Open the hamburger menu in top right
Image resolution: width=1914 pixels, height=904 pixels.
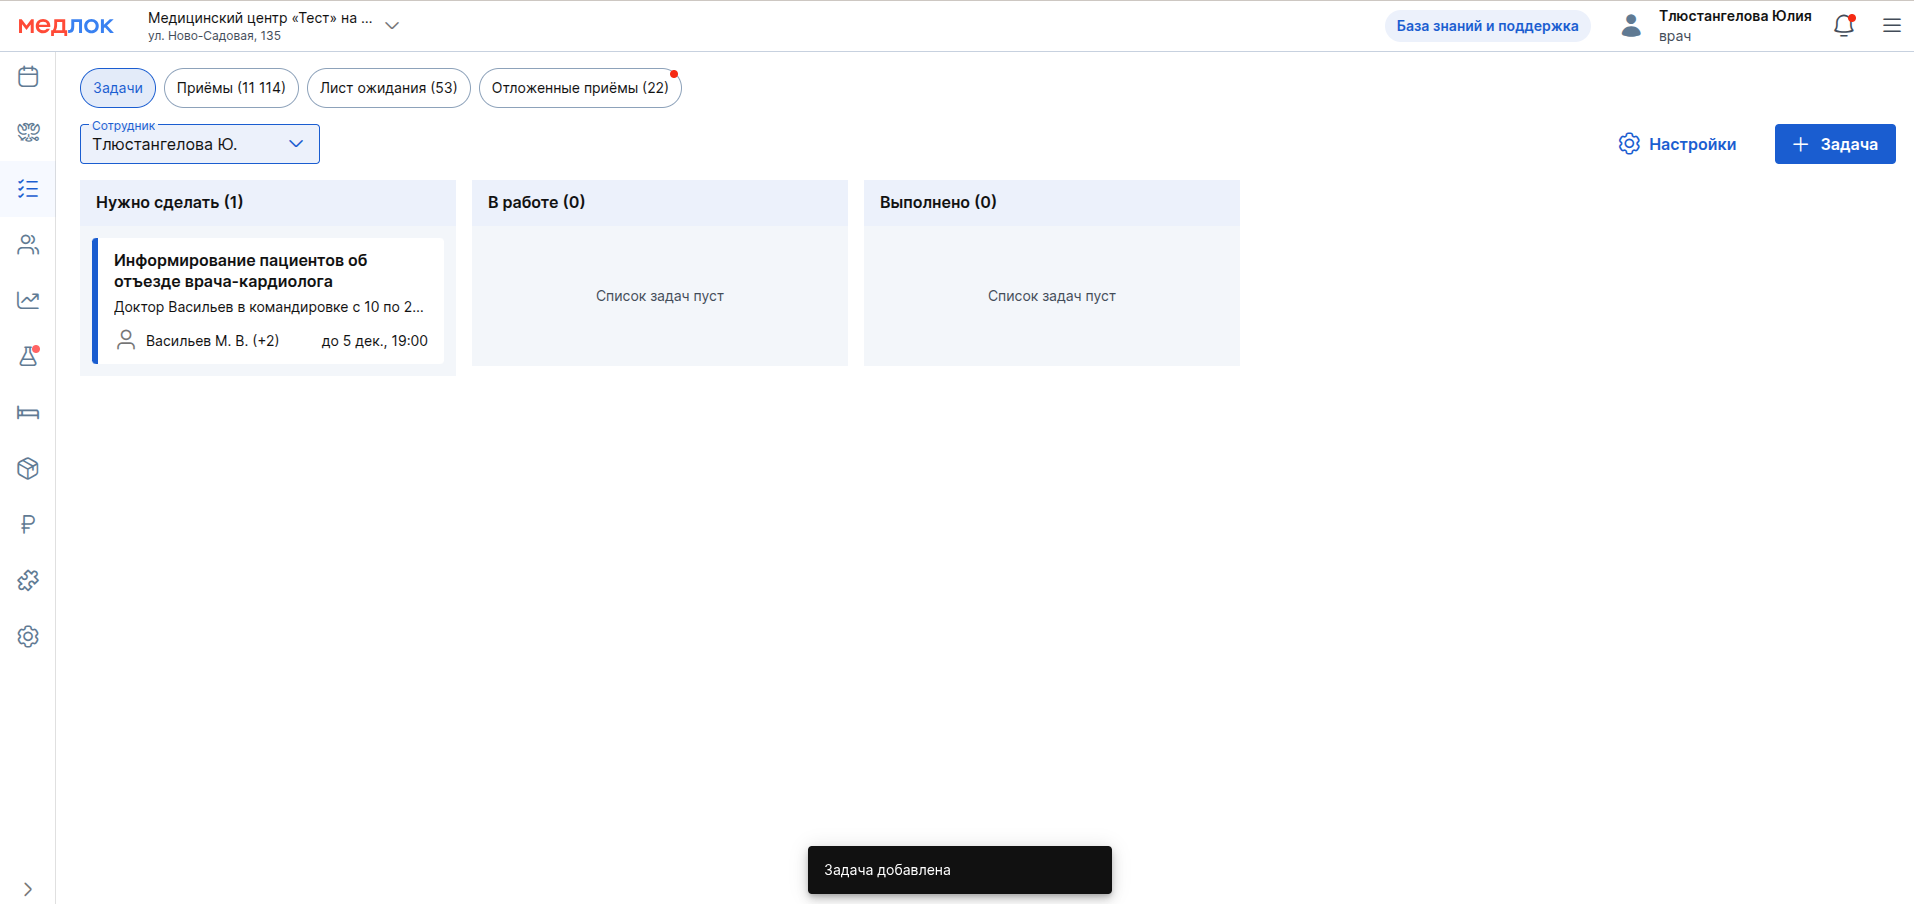pyautogui.click(x=1891, y=26)
